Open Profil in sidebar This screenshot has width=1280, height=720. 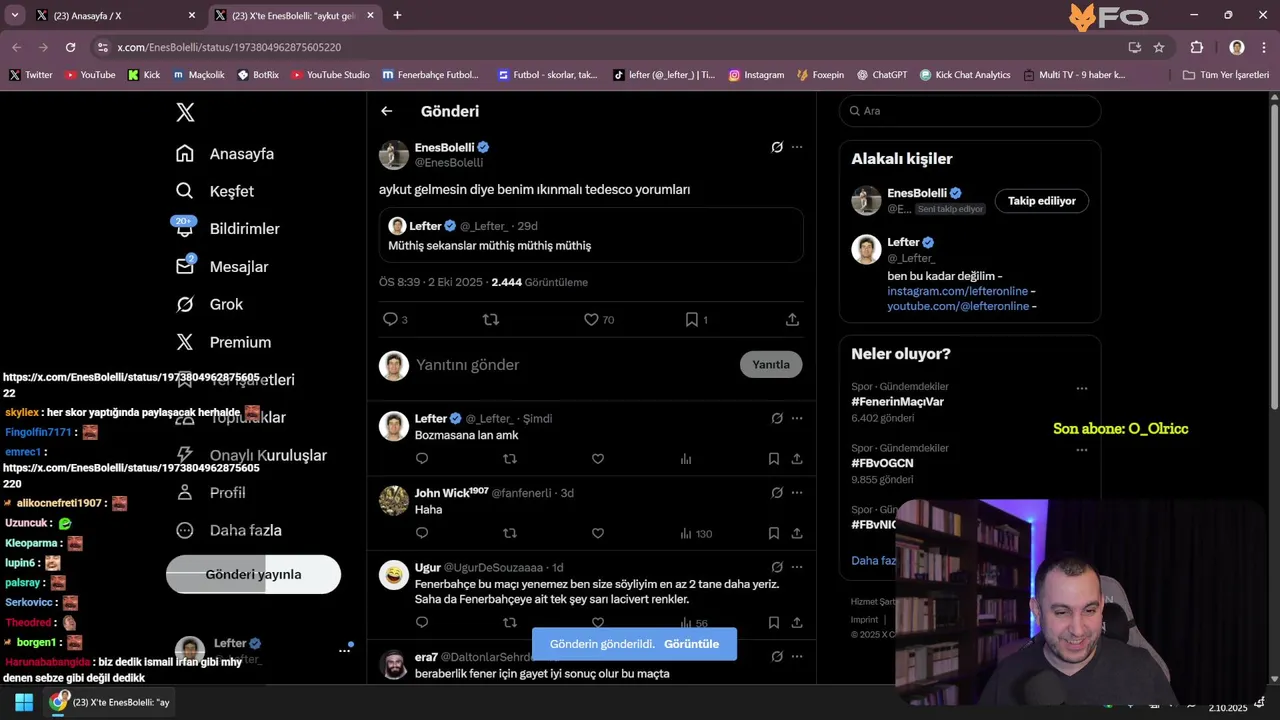coord(211,493)
